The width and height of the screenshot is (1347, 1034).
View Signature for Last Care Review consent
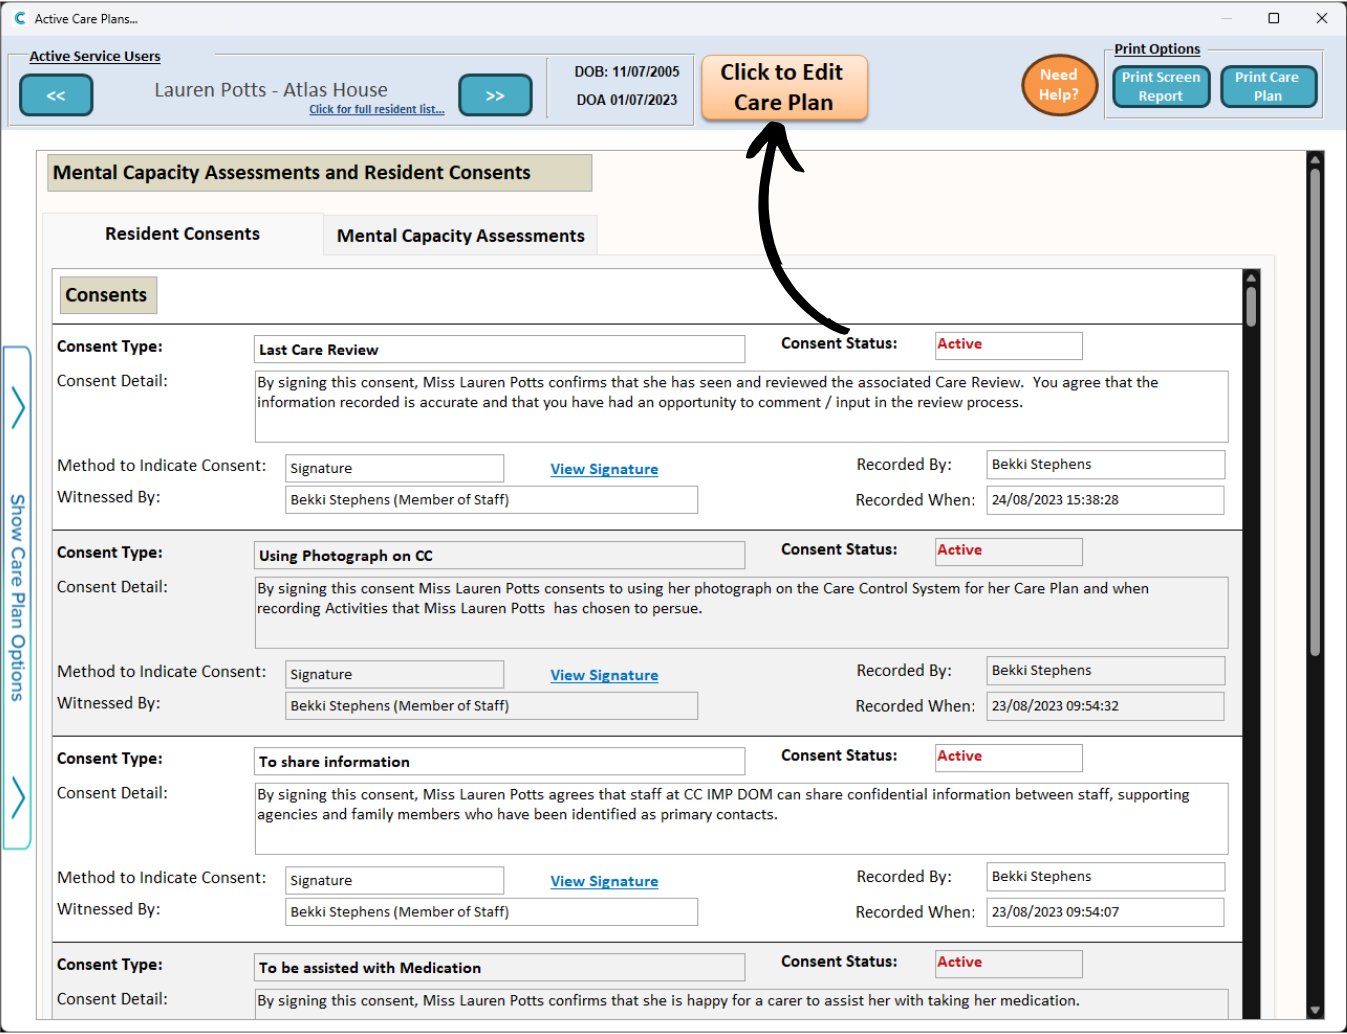click(x=604, y=469)
